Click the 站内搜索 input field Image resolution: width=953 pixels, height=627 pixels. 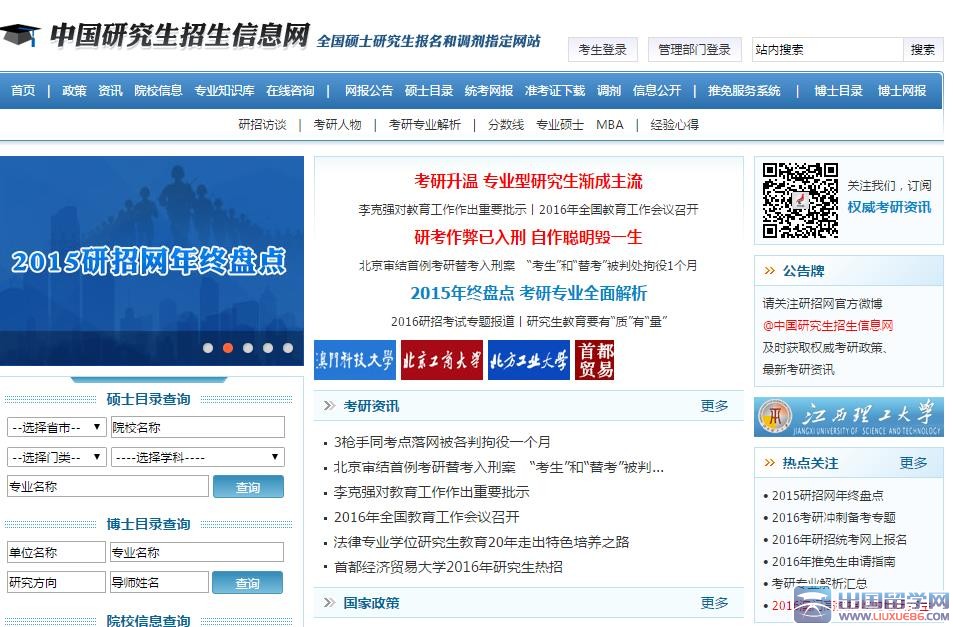click(x=826, y=49)
